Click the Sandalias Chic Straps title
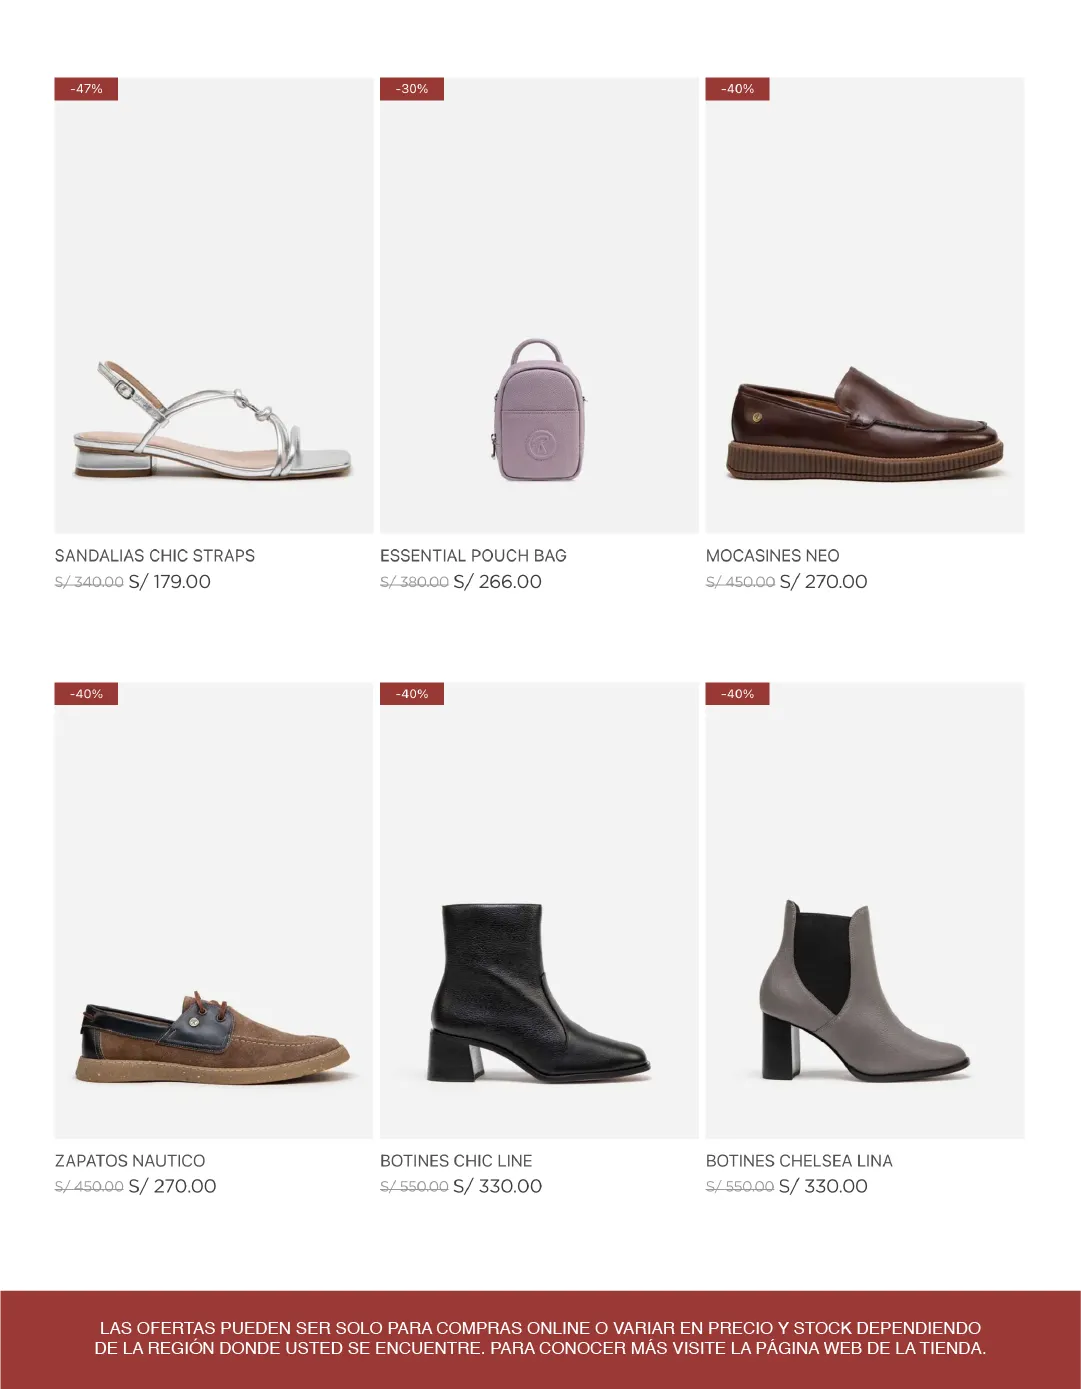 155,556
